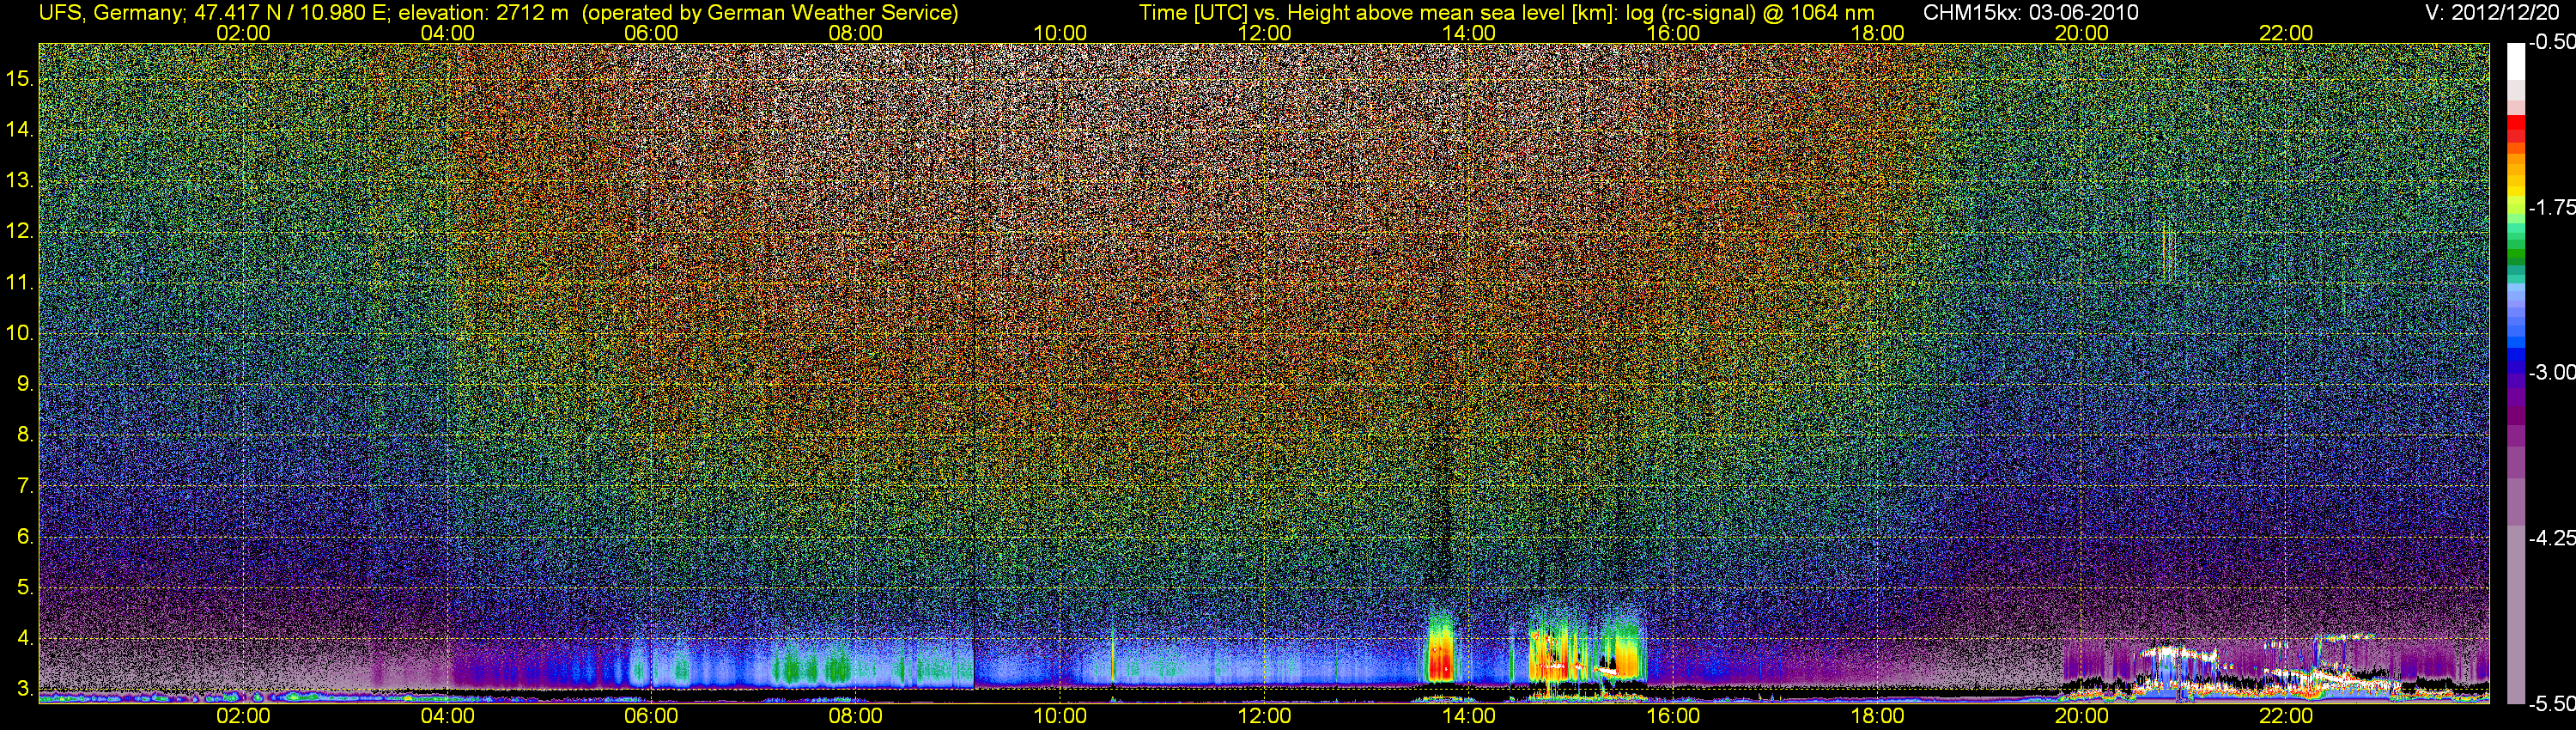
Task: Click the '4.' km height axis label
Action: coord(25,638)
